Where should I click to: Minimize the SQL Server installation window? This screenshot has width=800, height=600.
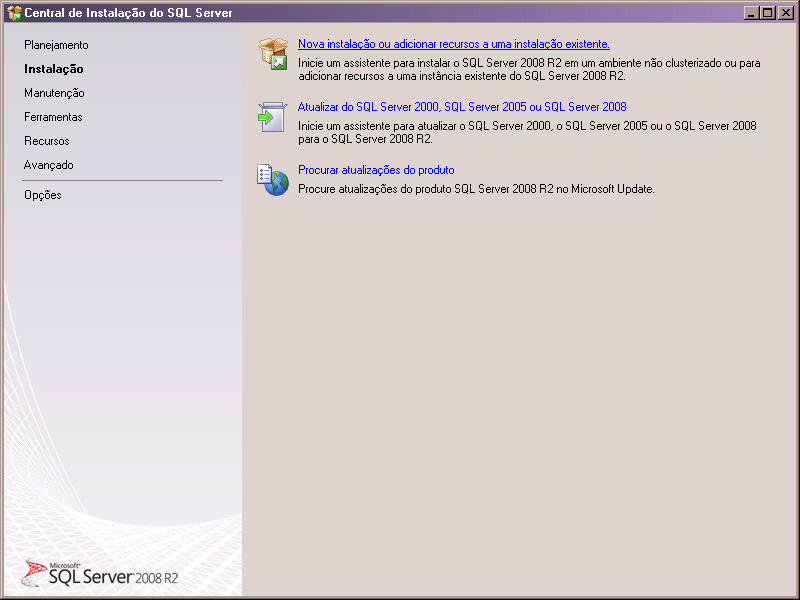coord(751,13)
